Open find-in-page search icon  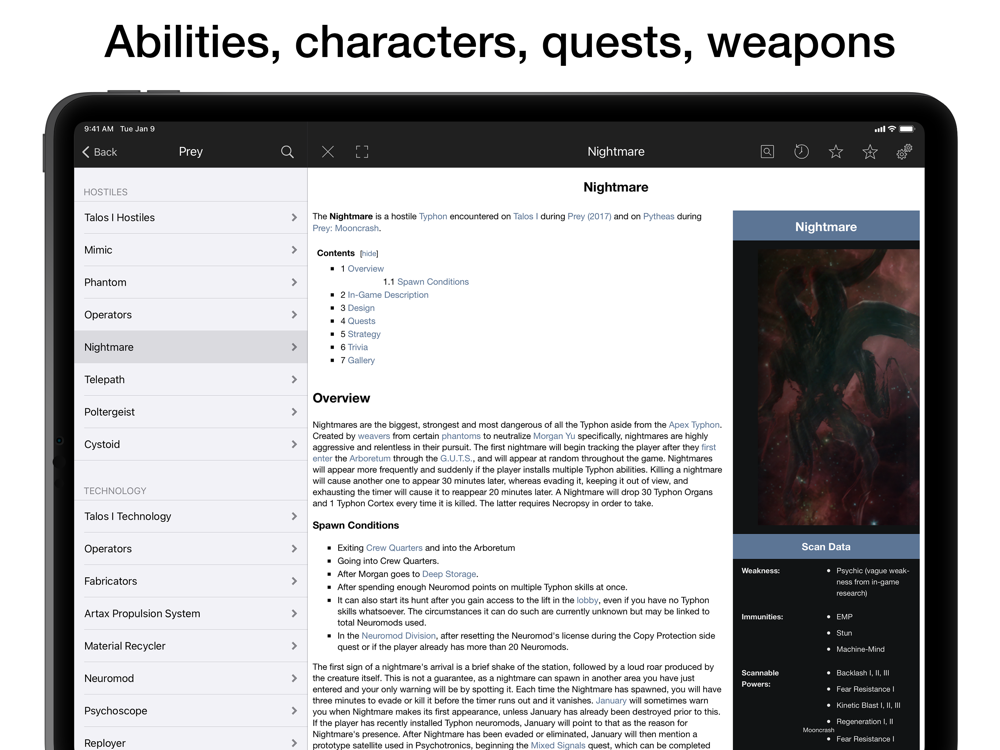pyautogui.click(x=767, y=152)
